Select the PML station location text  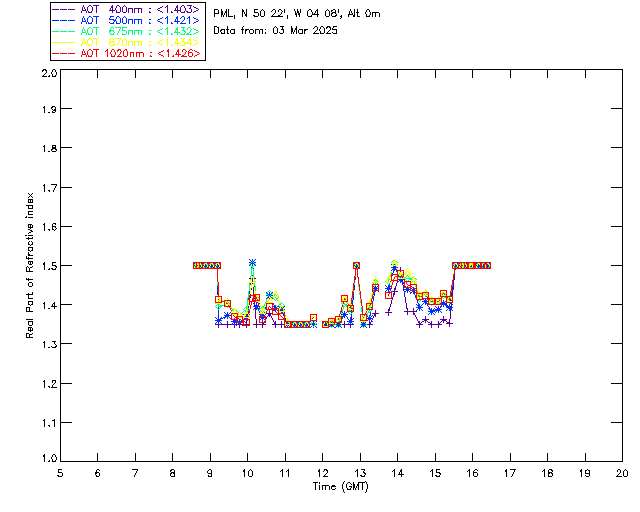pos(297,14)
